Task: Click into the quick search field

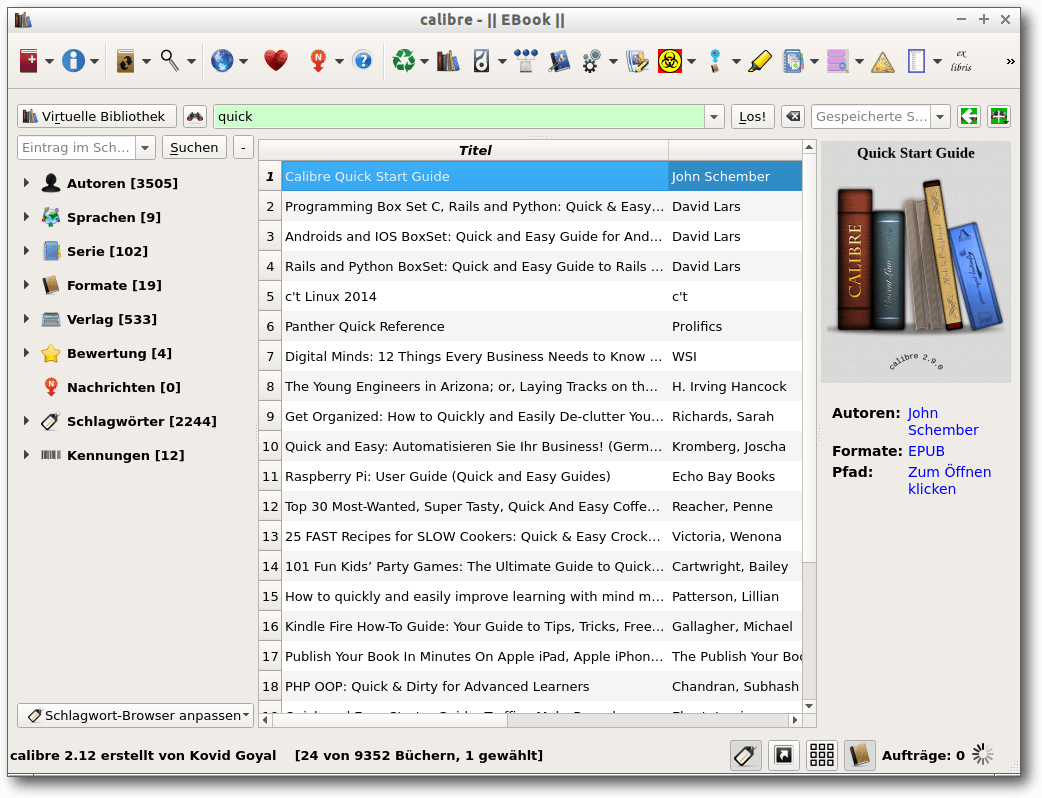Action: coord(459,117)
